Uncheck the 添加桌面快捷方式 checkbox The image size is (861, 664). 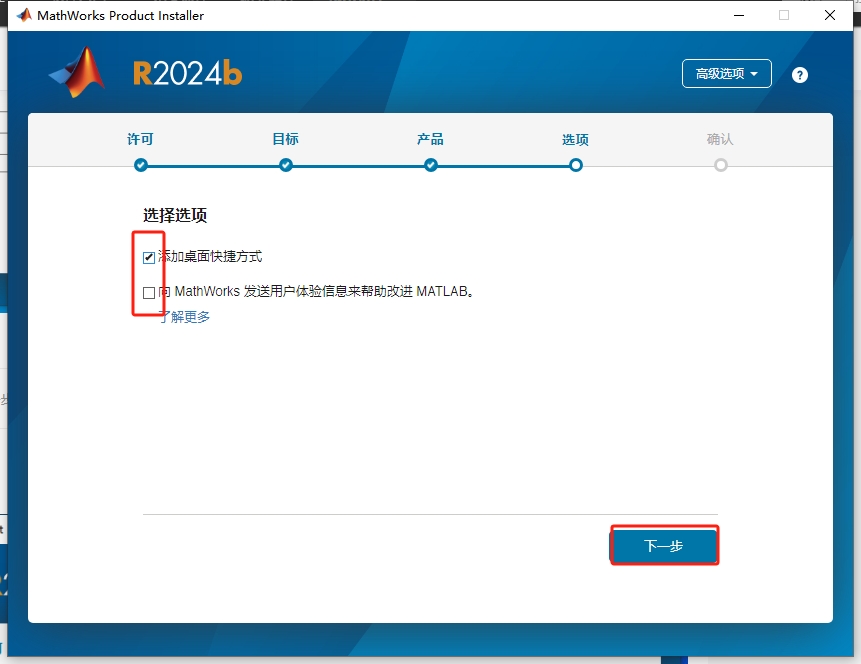click(150, 256)
